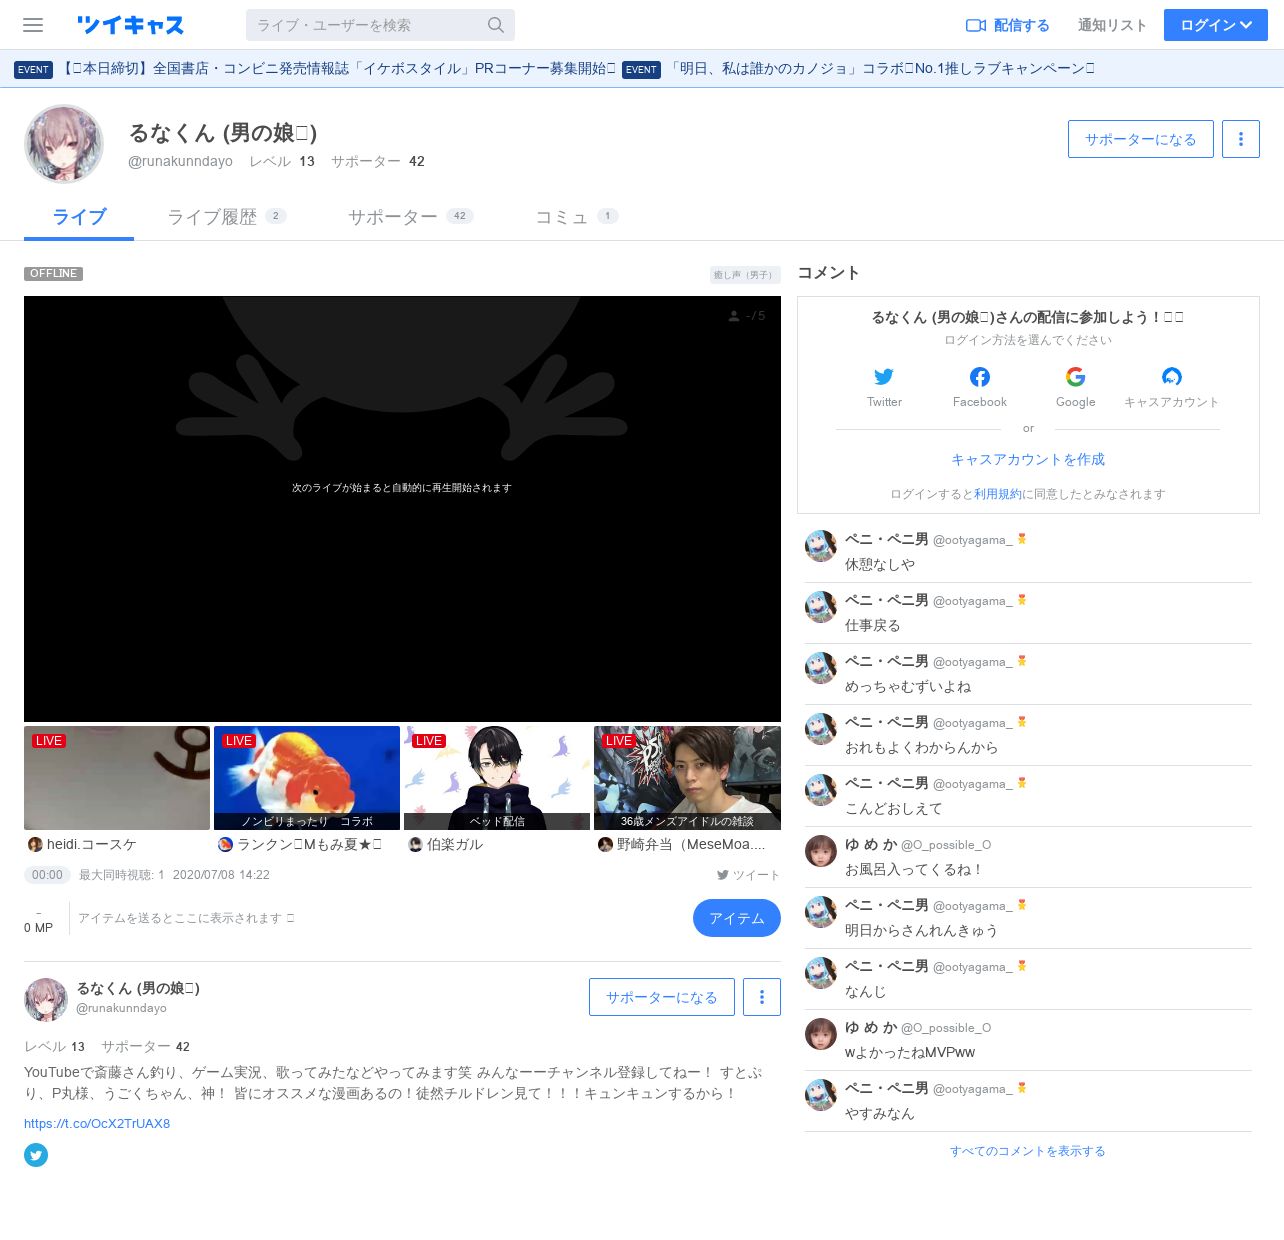Click avatar of comment 休憩なしや
This screenshot has height=1240, width=1284.
[821, 546]
